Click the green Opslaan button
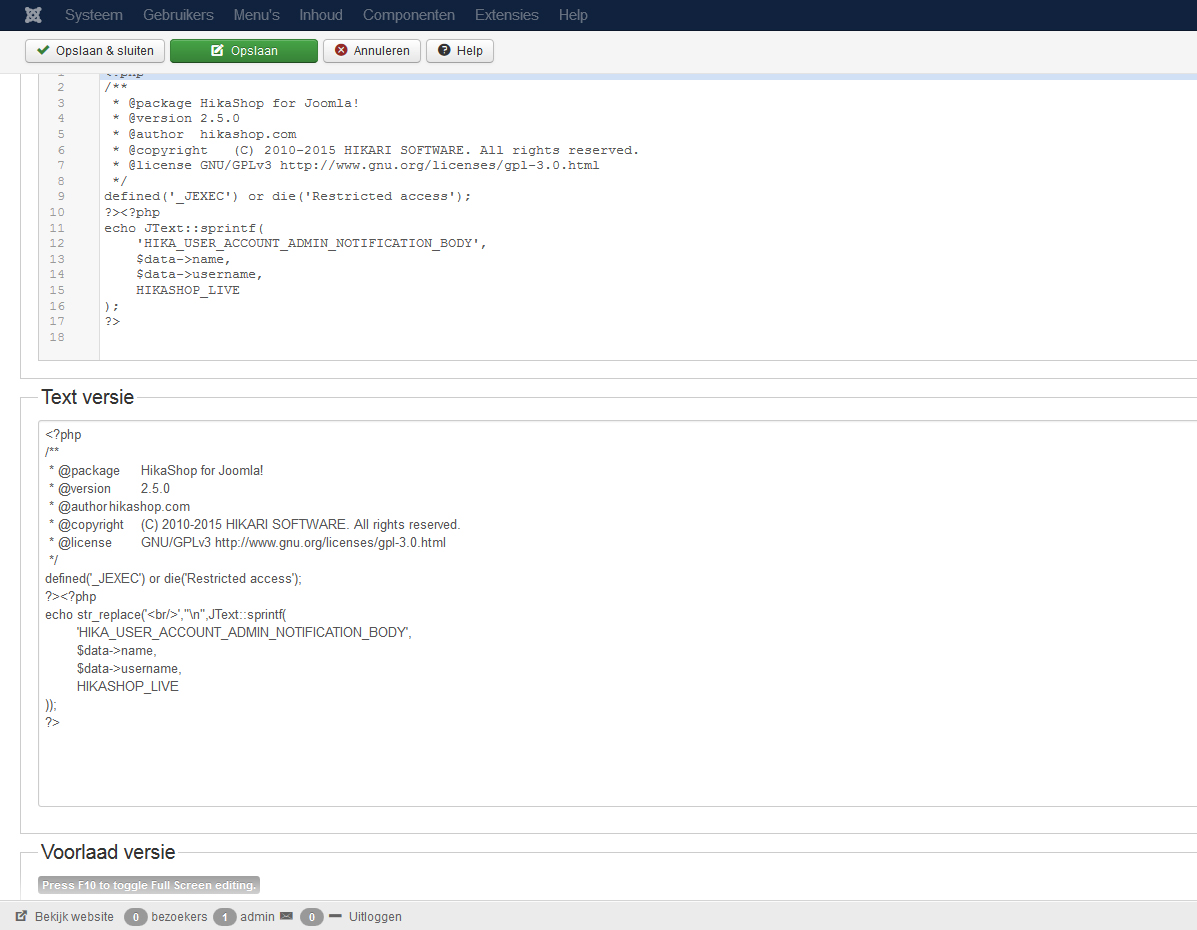 point(244,50)
